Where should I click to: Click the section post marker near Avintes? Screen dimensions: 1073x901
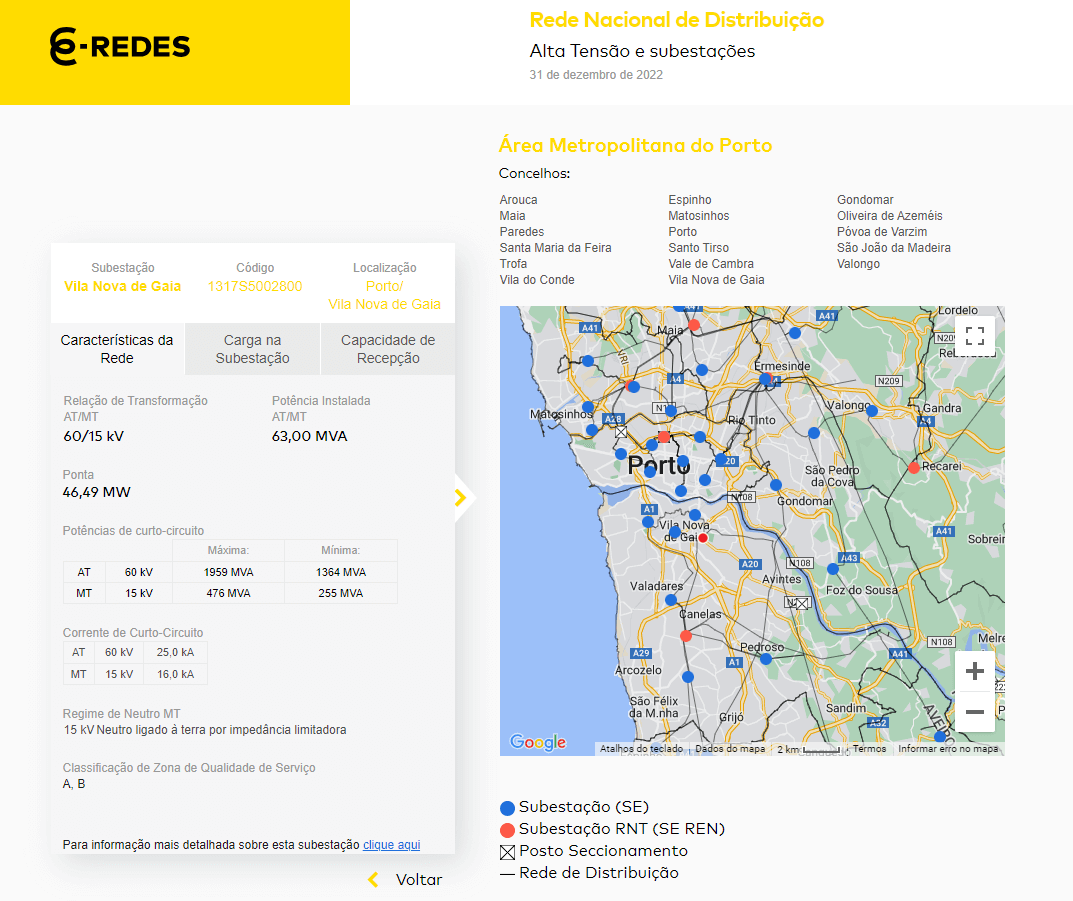point(800,603)
